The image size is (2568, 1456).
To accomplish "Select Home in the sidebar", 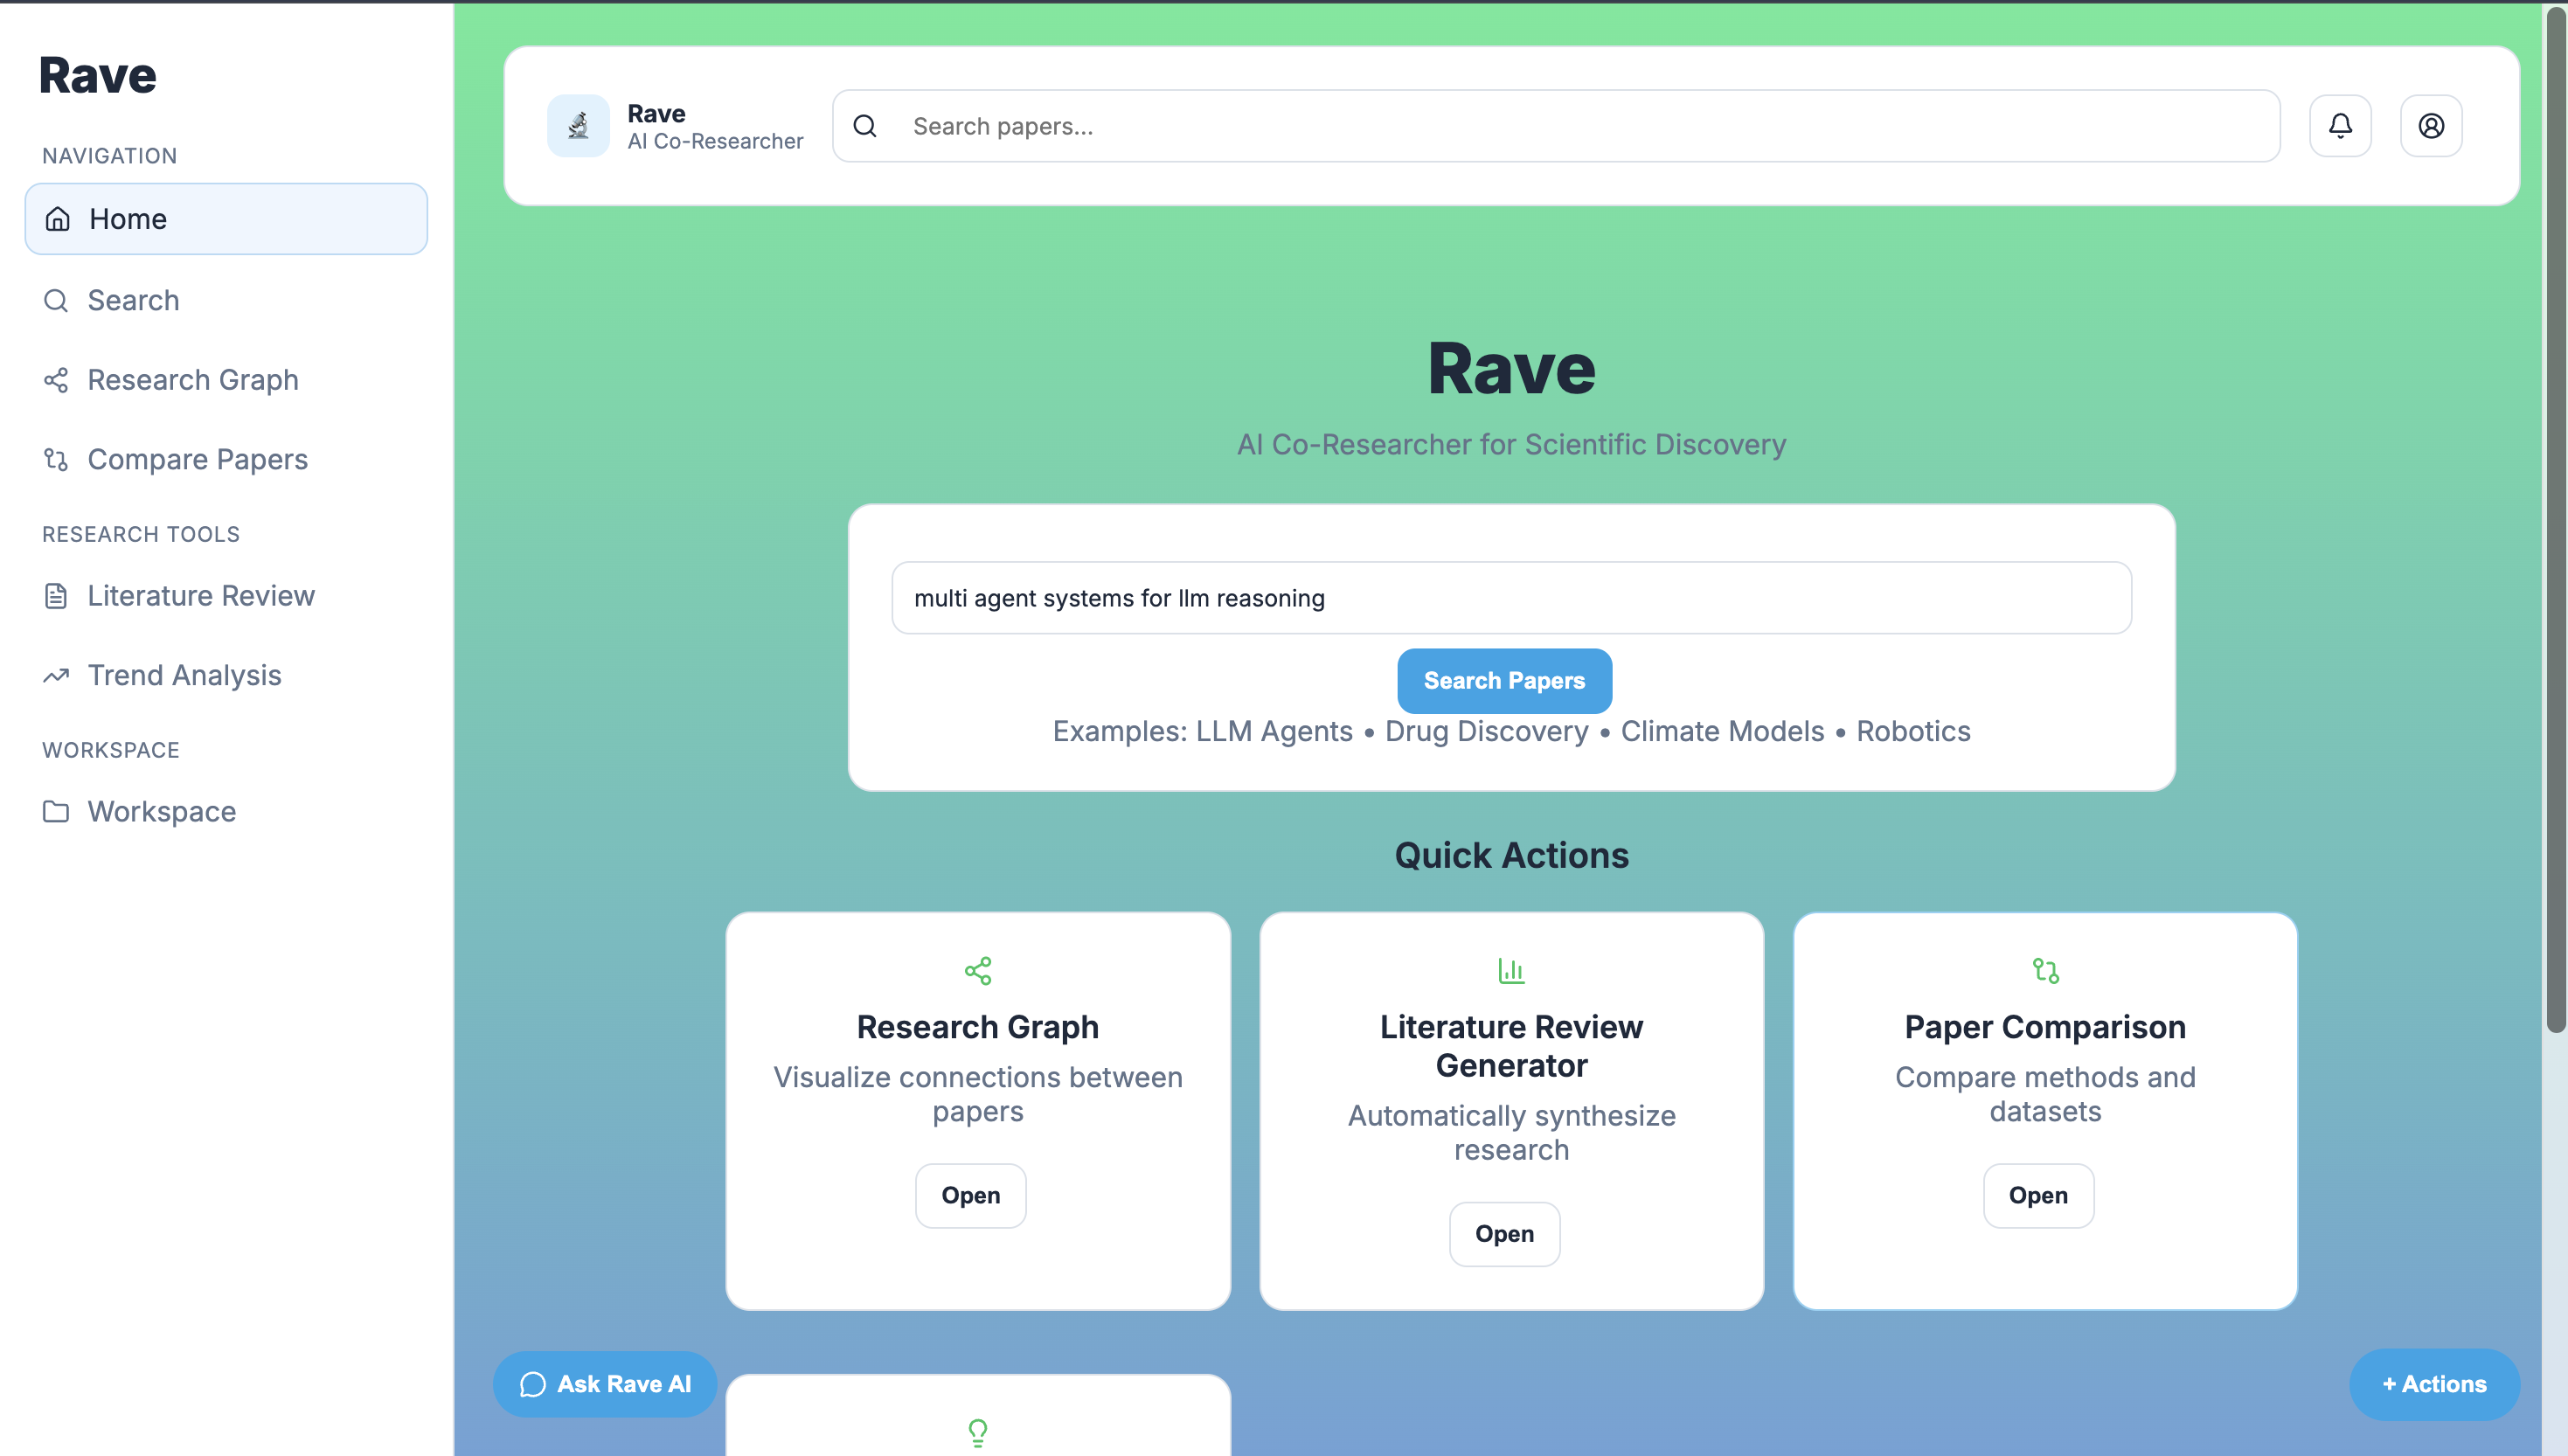I will 226,219.
